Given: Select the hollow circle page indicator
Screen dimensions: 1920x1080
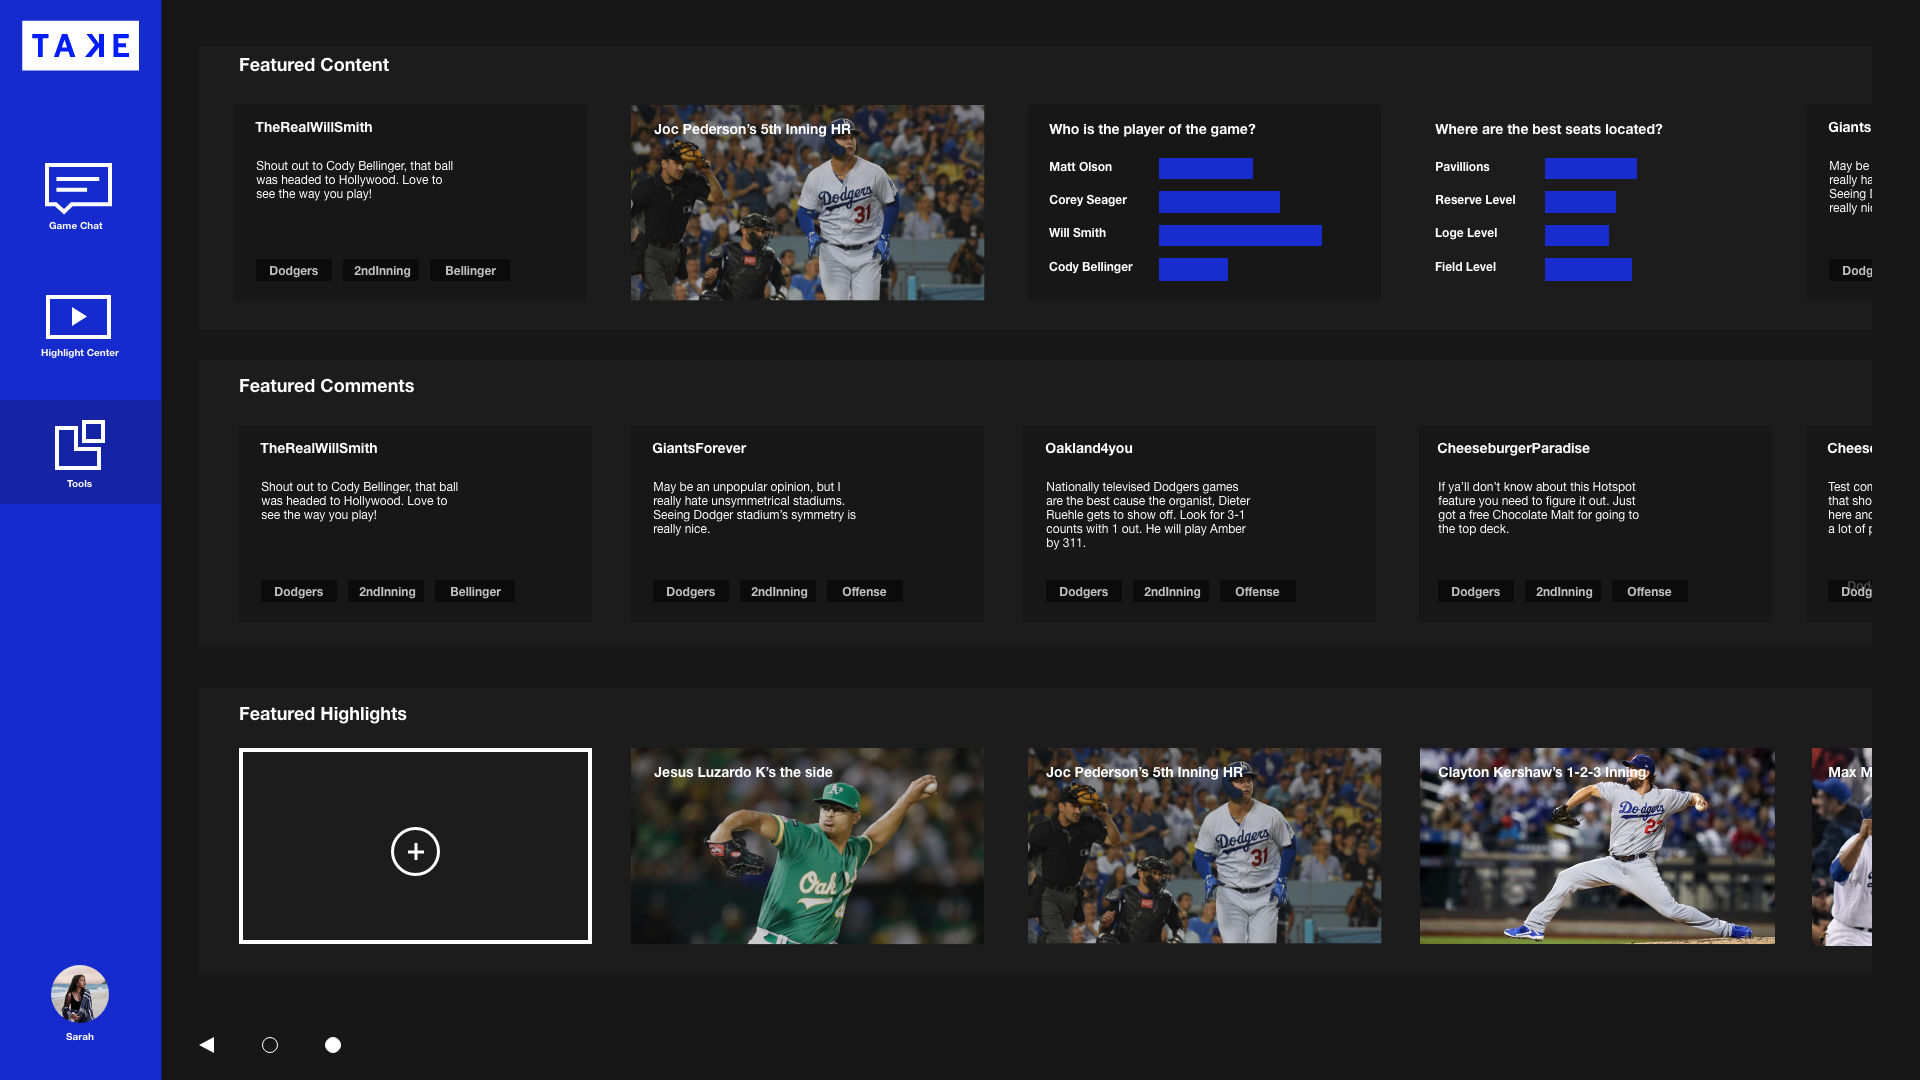Looking at the screenshot, I should tap(270, 1045).
